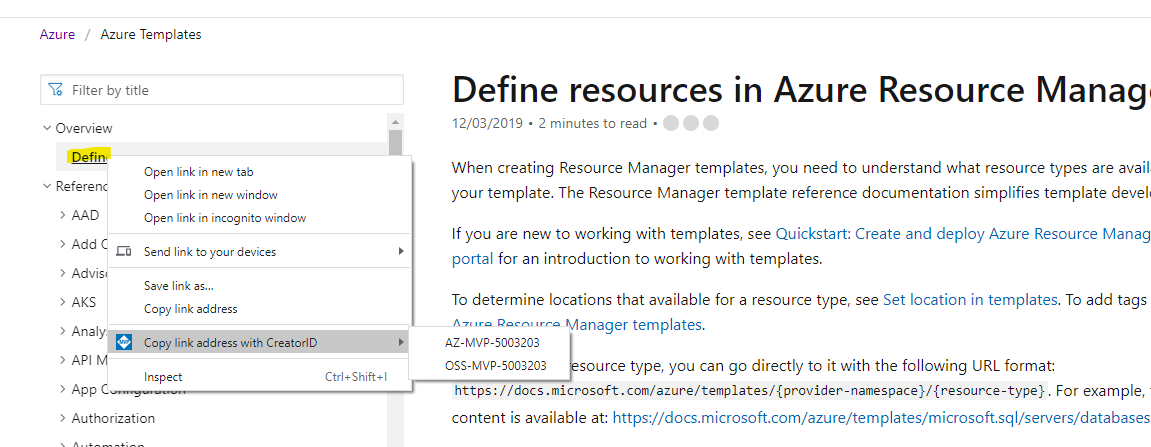Open the Azure Templates breadcrumb
1151x447 pixels.
[150, 34]
